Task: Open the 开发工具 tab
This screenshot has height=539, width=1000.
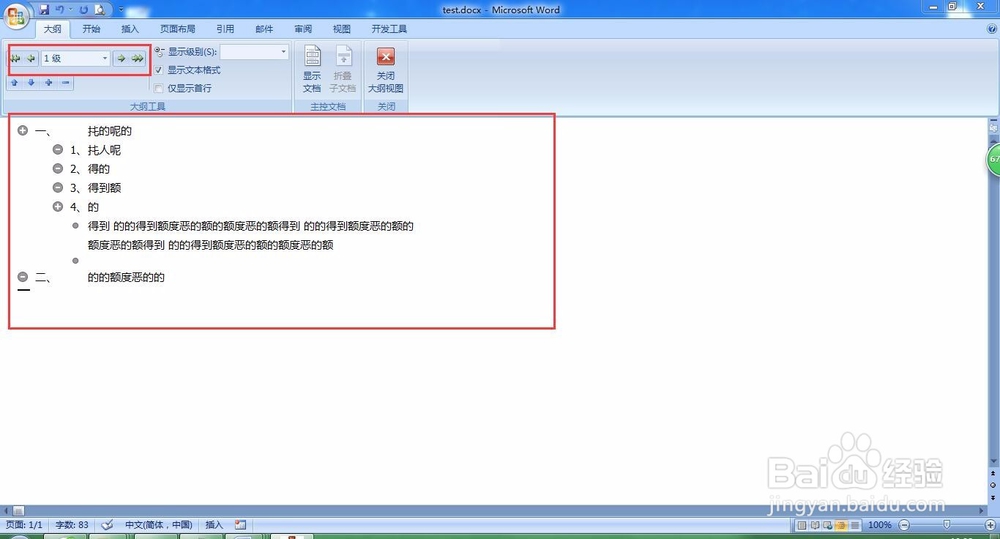Action: 389,29
